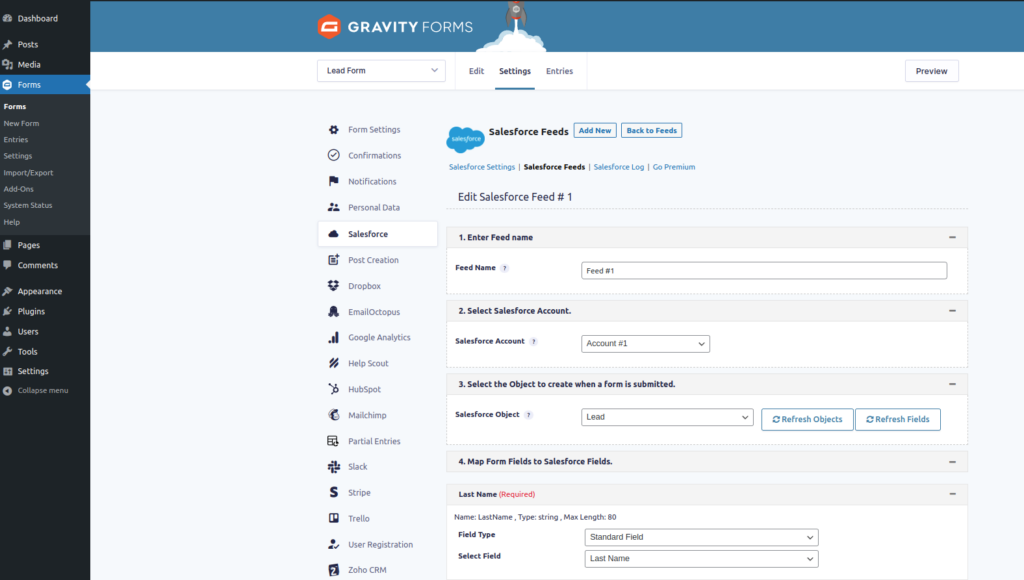Image resolution: width=1024 pixels, height=580 pixels.
Task: Switch to the Edit tab
Action: pyautogui.click(x=477, y=71)
